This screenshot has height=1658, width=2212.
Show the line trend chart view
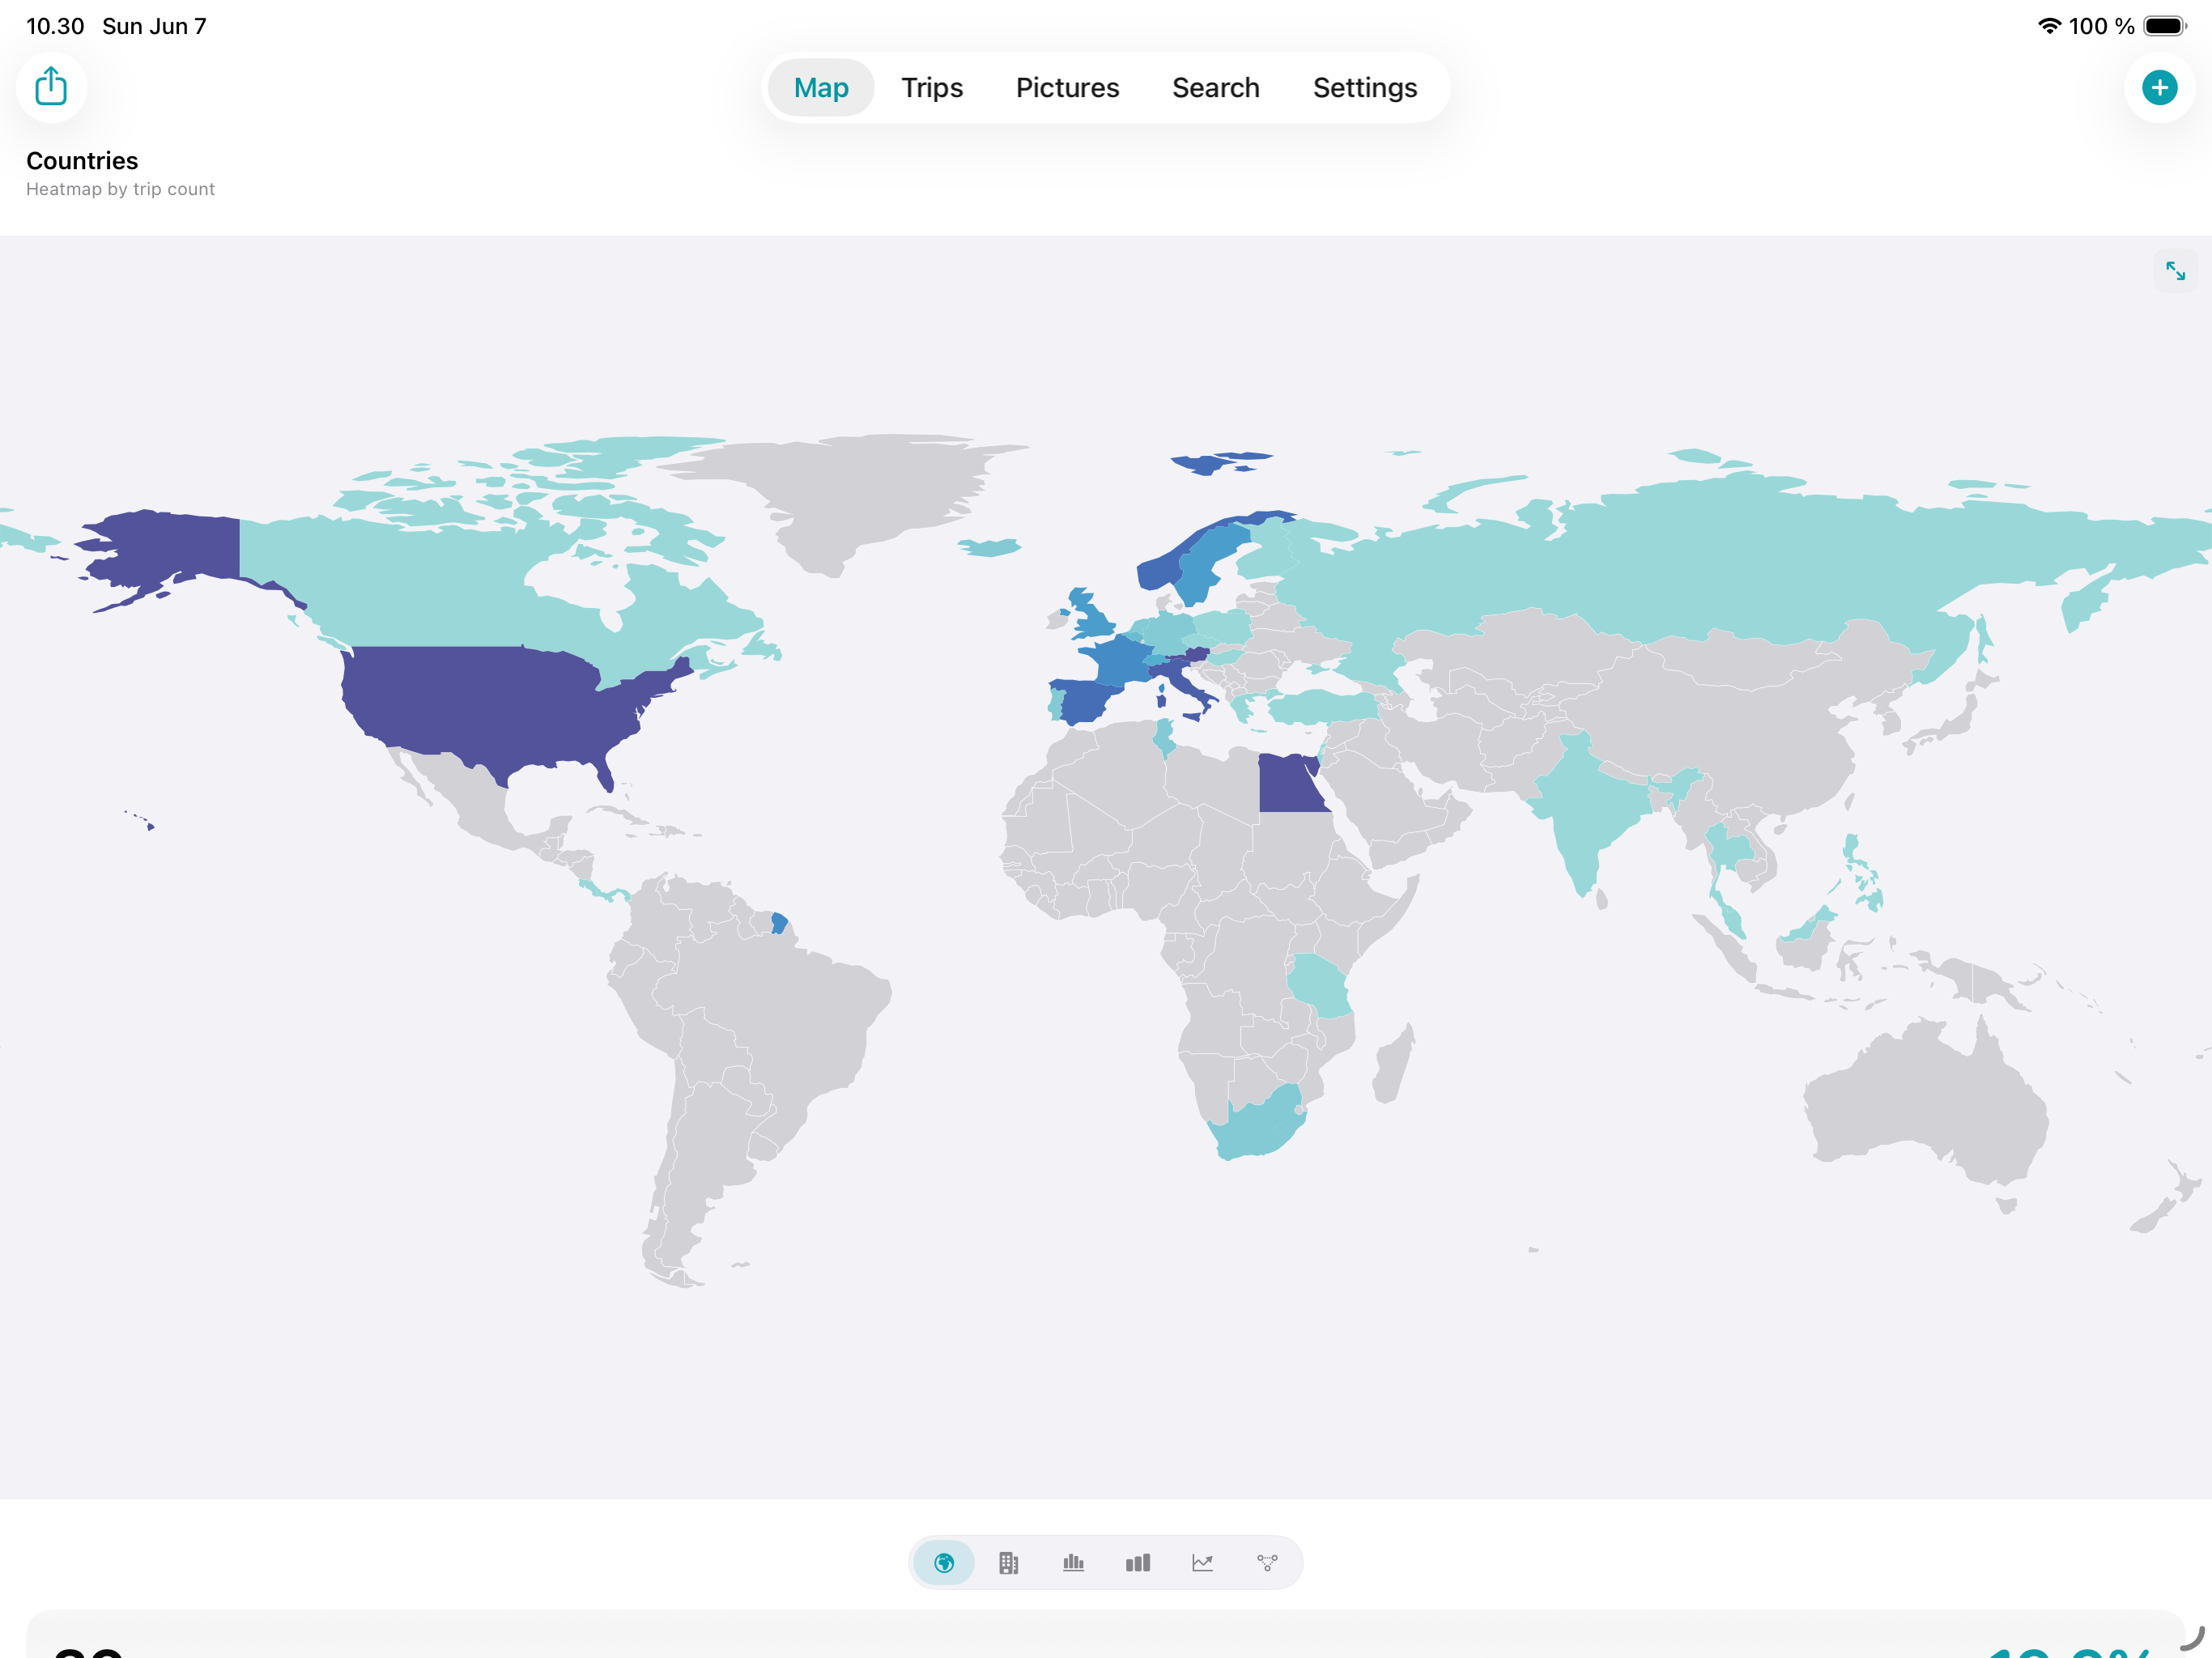pos(1202,1562)
